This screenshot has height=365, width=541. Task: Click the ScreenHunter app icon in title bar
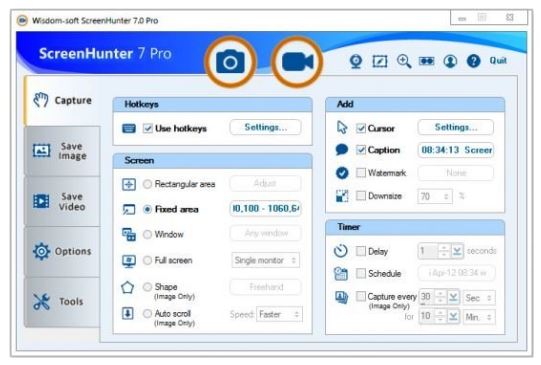(22, 20)
